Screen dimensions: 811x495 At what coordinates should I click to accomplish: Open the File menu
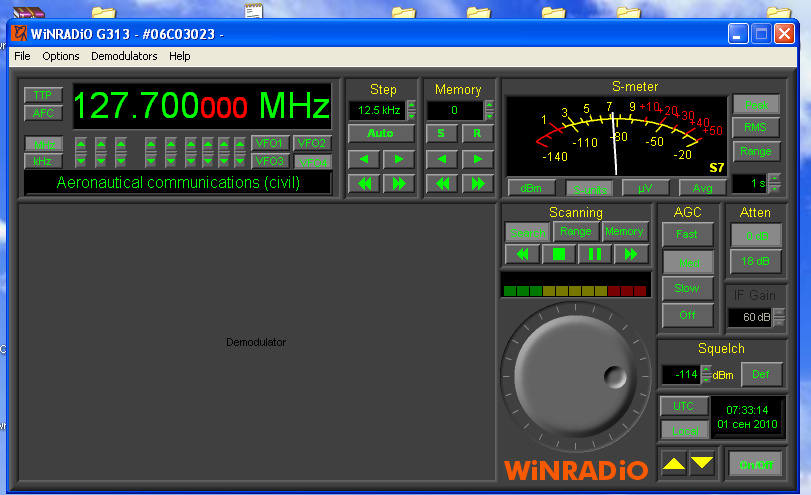(22, 56)
